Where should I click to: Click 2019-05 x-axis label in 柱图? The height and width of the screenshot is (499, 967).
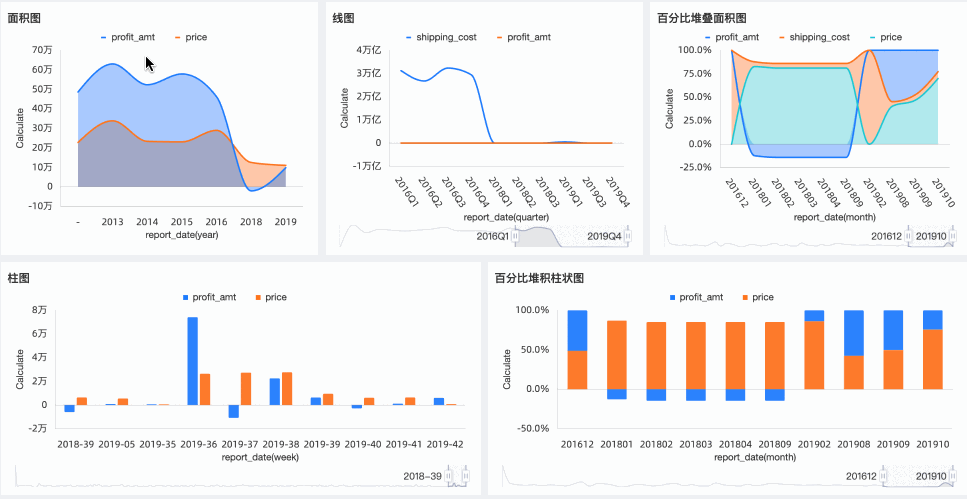tap(117, 444)
